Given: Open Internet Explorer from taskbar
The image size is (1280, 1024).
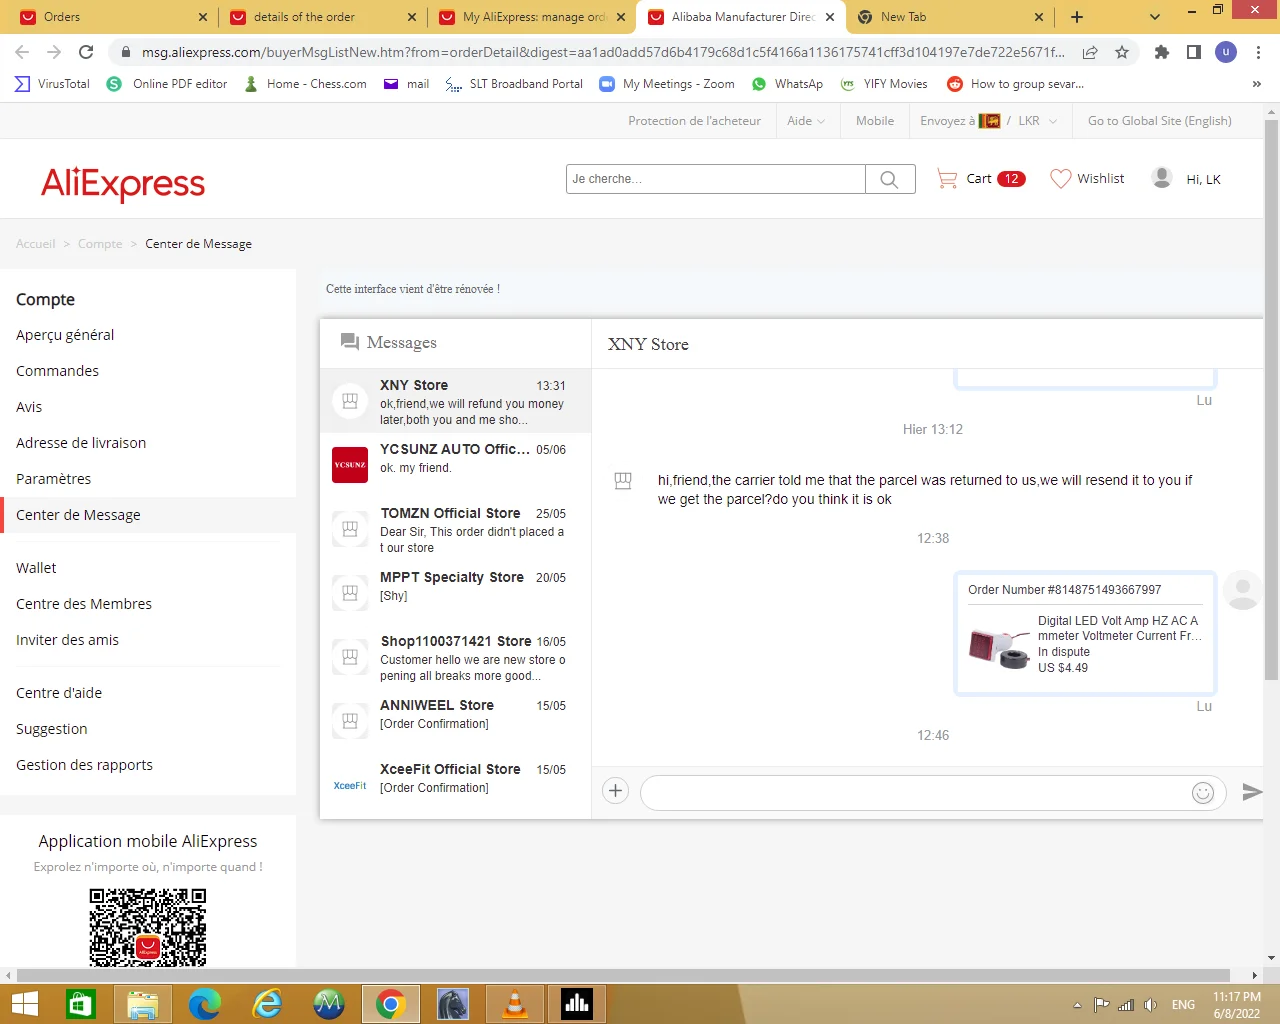Looking at the screenshot, I should pos(267,1004).
